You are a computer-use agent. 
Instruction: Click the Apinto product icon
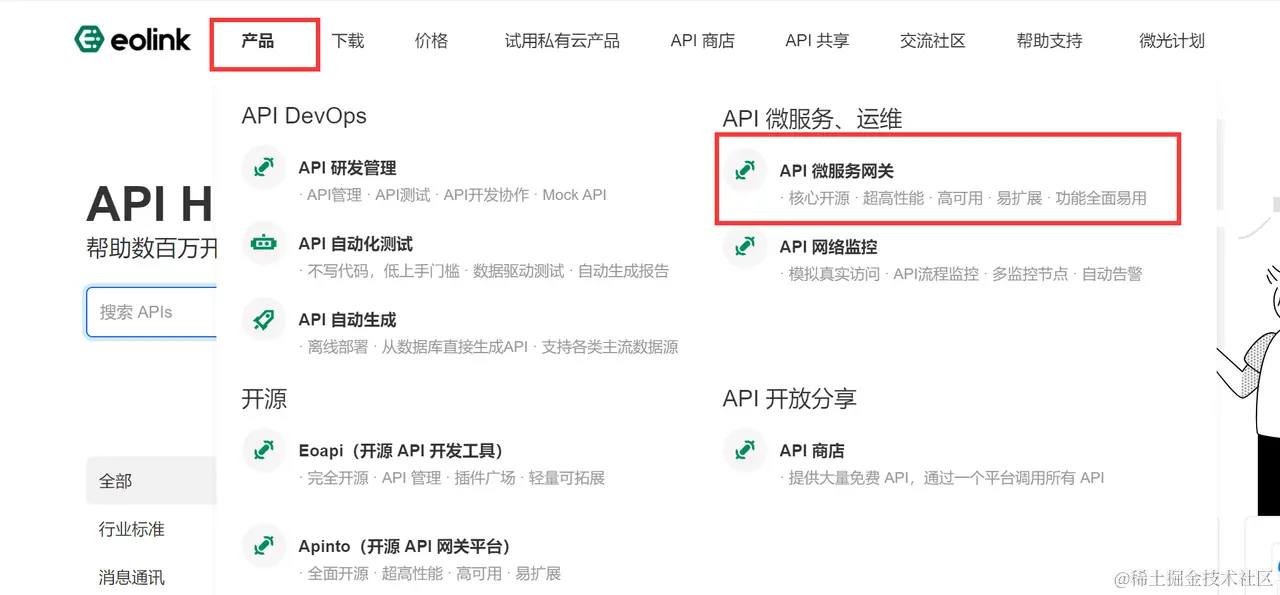pos(264,547)
